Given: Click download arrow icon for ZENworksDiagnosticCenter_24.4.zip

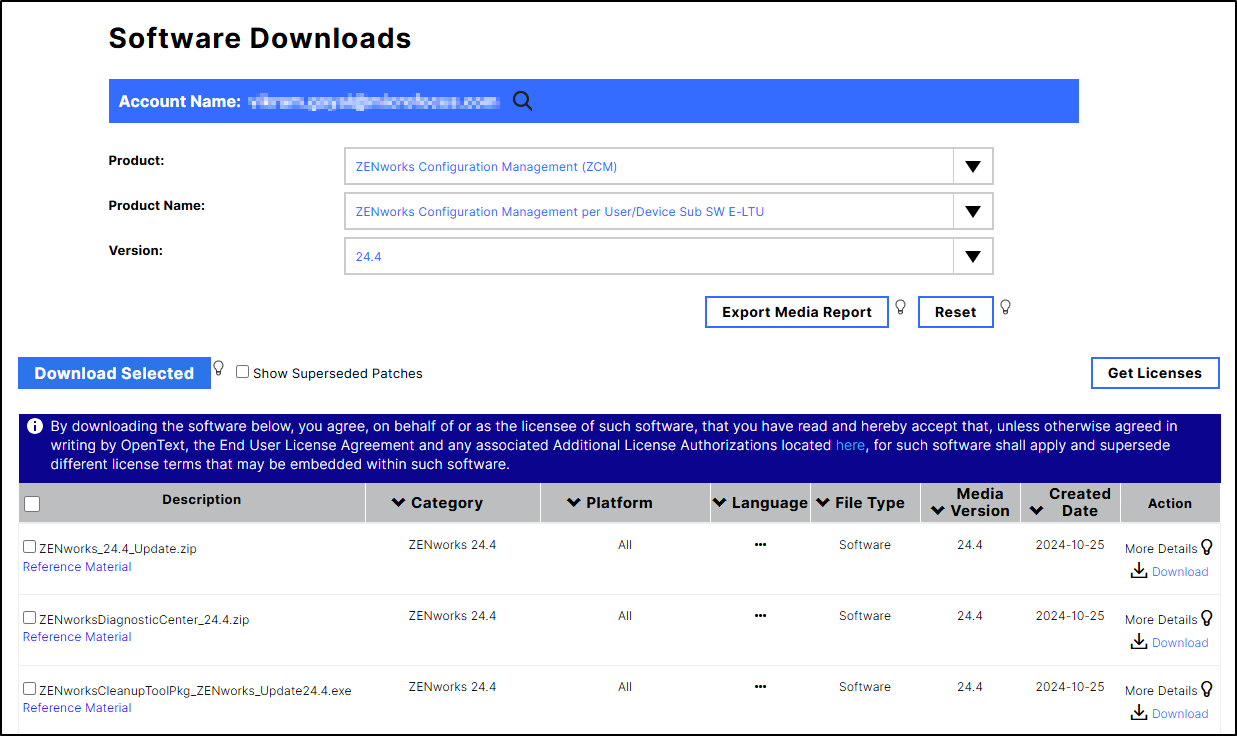Looking at the screenshot, I should point(1138,642).
